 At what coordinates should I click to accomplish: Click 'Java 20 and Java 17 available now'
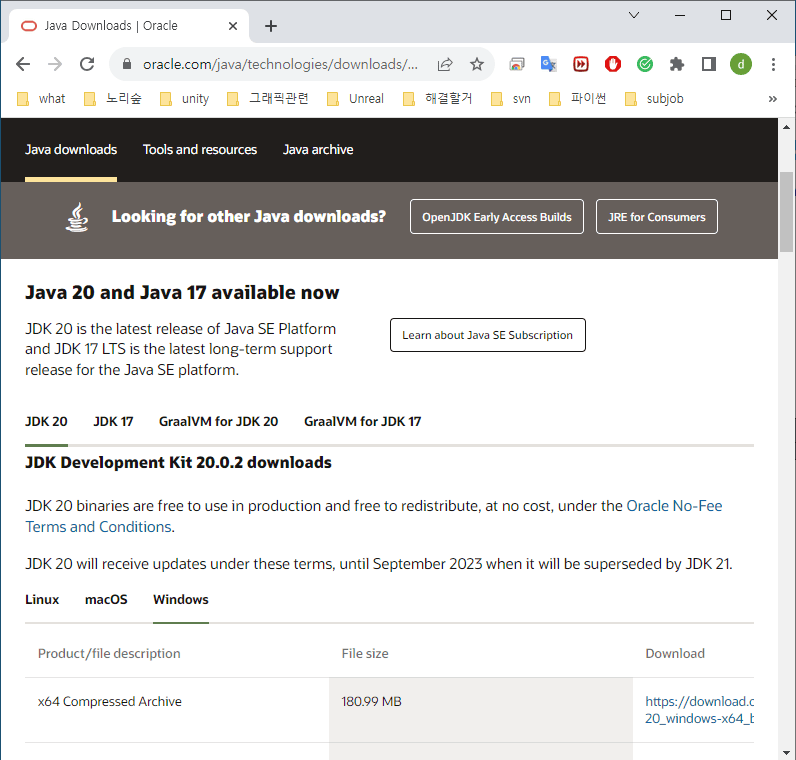click(x=182, y=292)
